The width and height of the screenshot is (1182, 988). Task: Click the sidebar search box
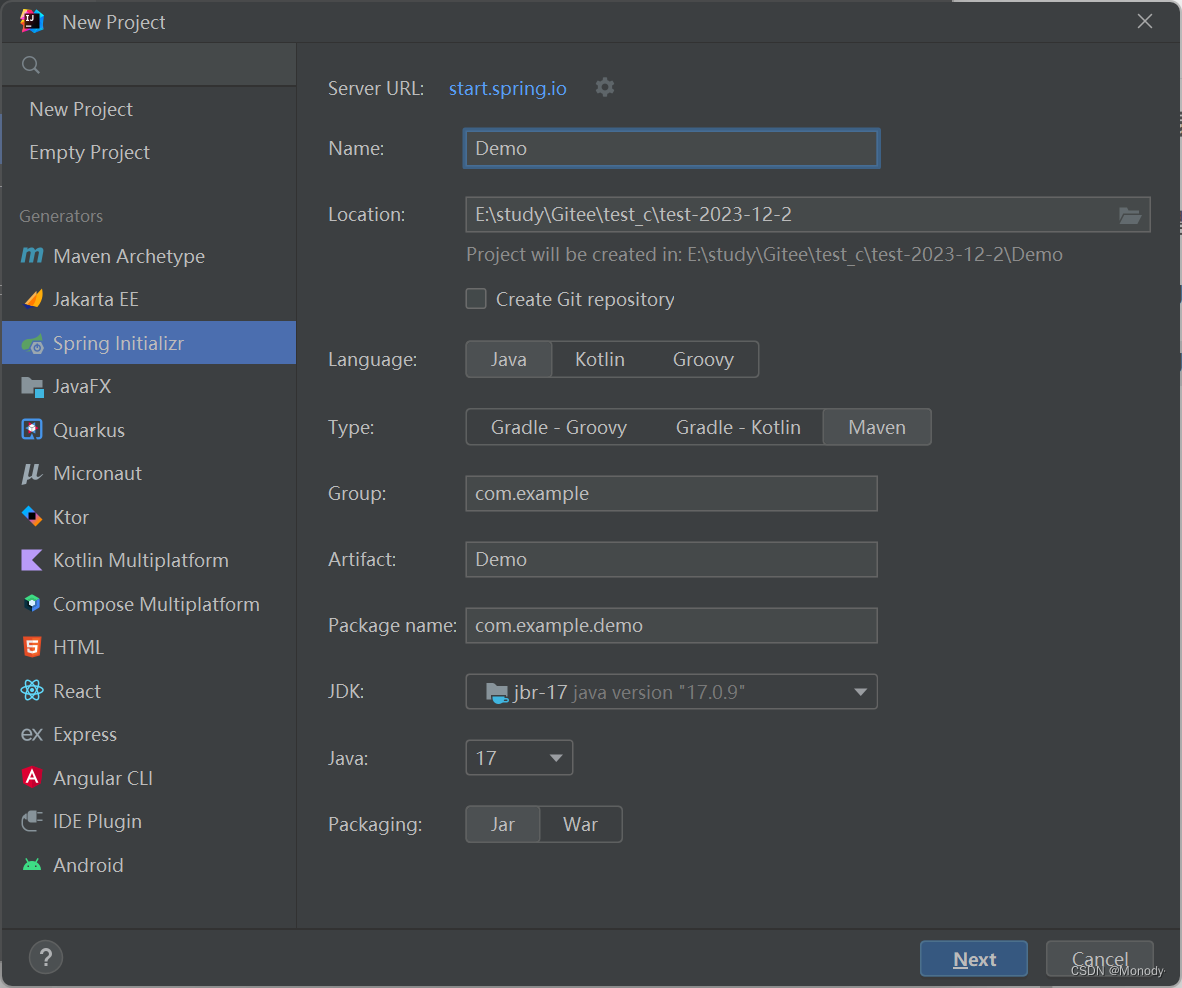(x=149, y=65)
